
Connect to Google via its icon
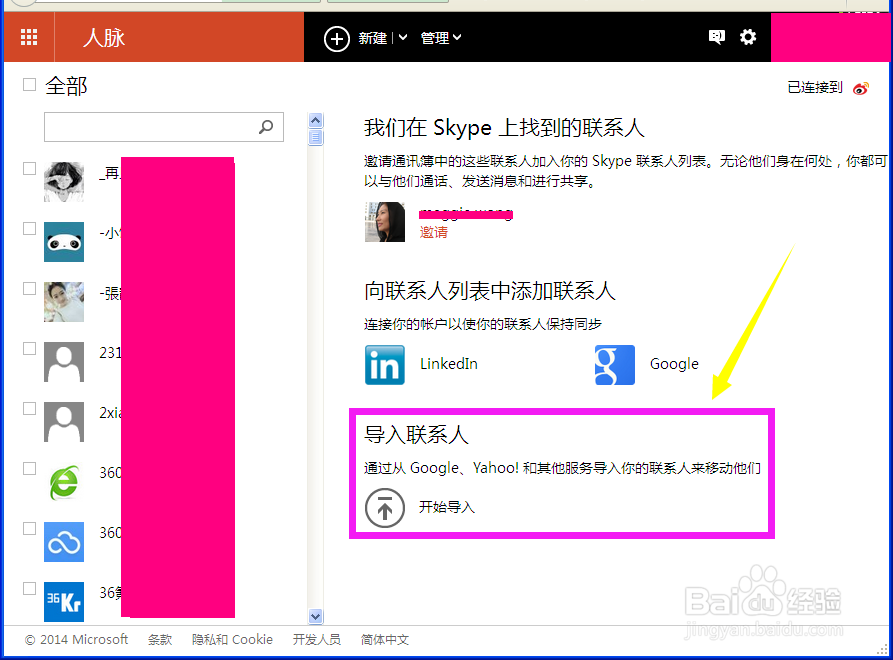(614, 365)
